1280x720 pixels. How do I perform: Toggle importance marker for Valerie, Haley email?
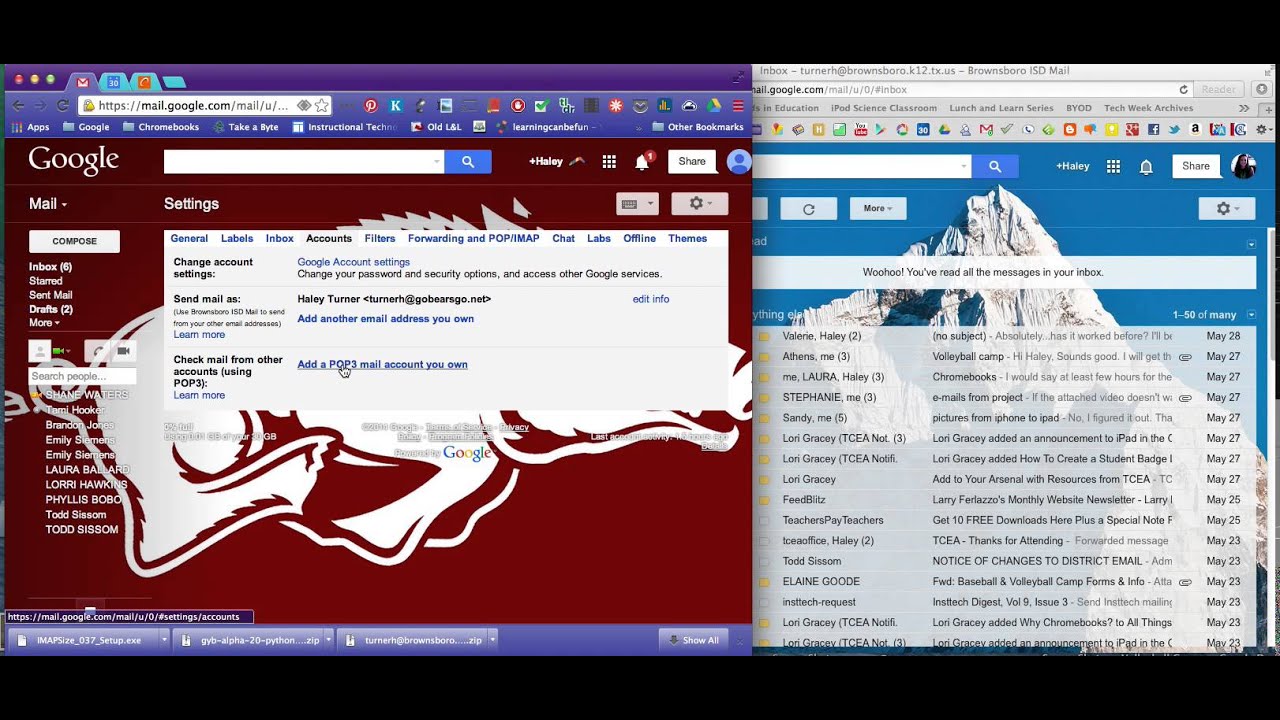coord(763,336)
